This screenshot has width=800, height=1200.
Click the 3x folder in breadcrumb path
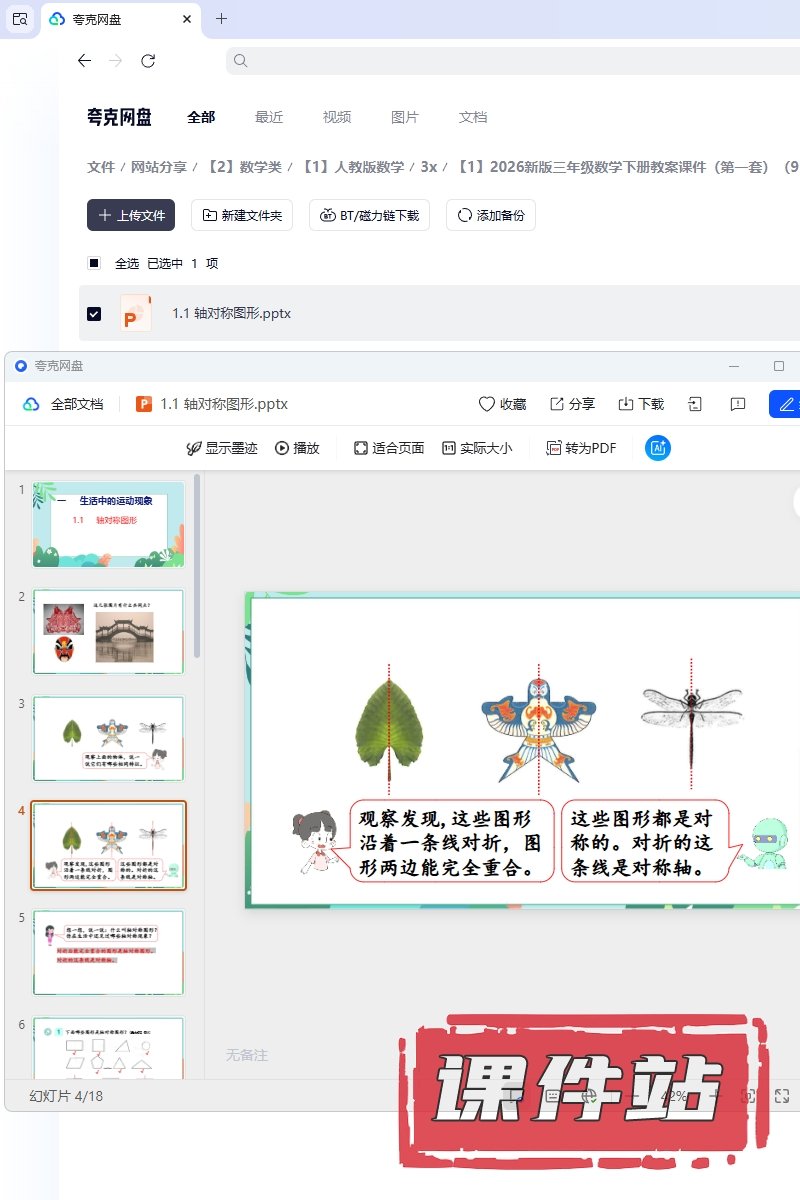[428, 167]
